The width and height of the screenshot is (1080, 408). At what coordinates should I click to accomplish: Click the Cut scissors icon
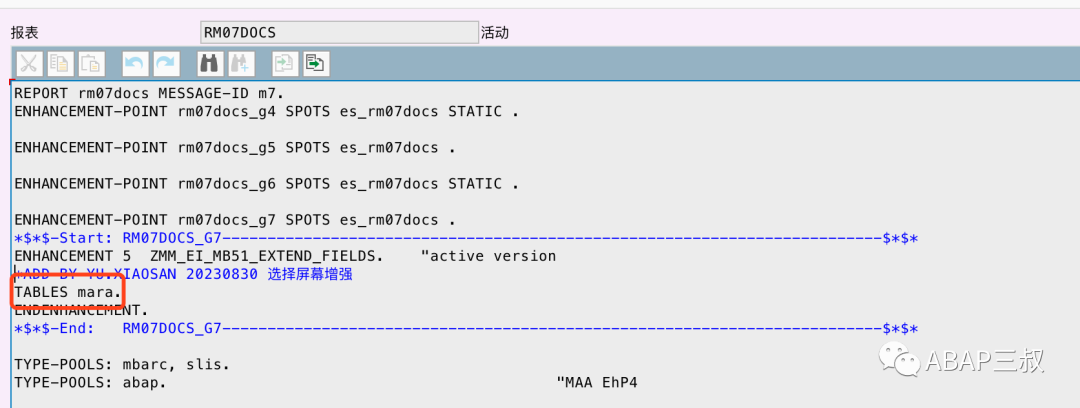28,64
